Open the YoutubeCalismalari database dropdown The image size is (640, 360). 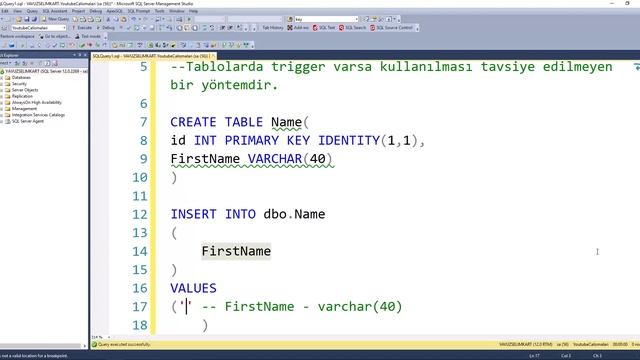(x=38, y=28)
